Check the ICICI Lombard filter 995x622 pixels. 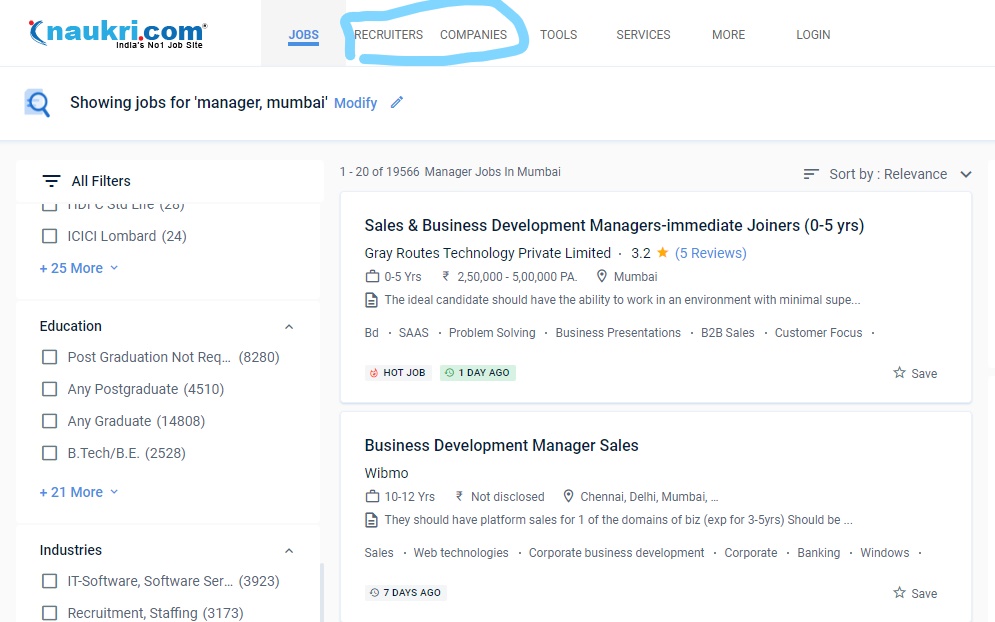[49, 236]
